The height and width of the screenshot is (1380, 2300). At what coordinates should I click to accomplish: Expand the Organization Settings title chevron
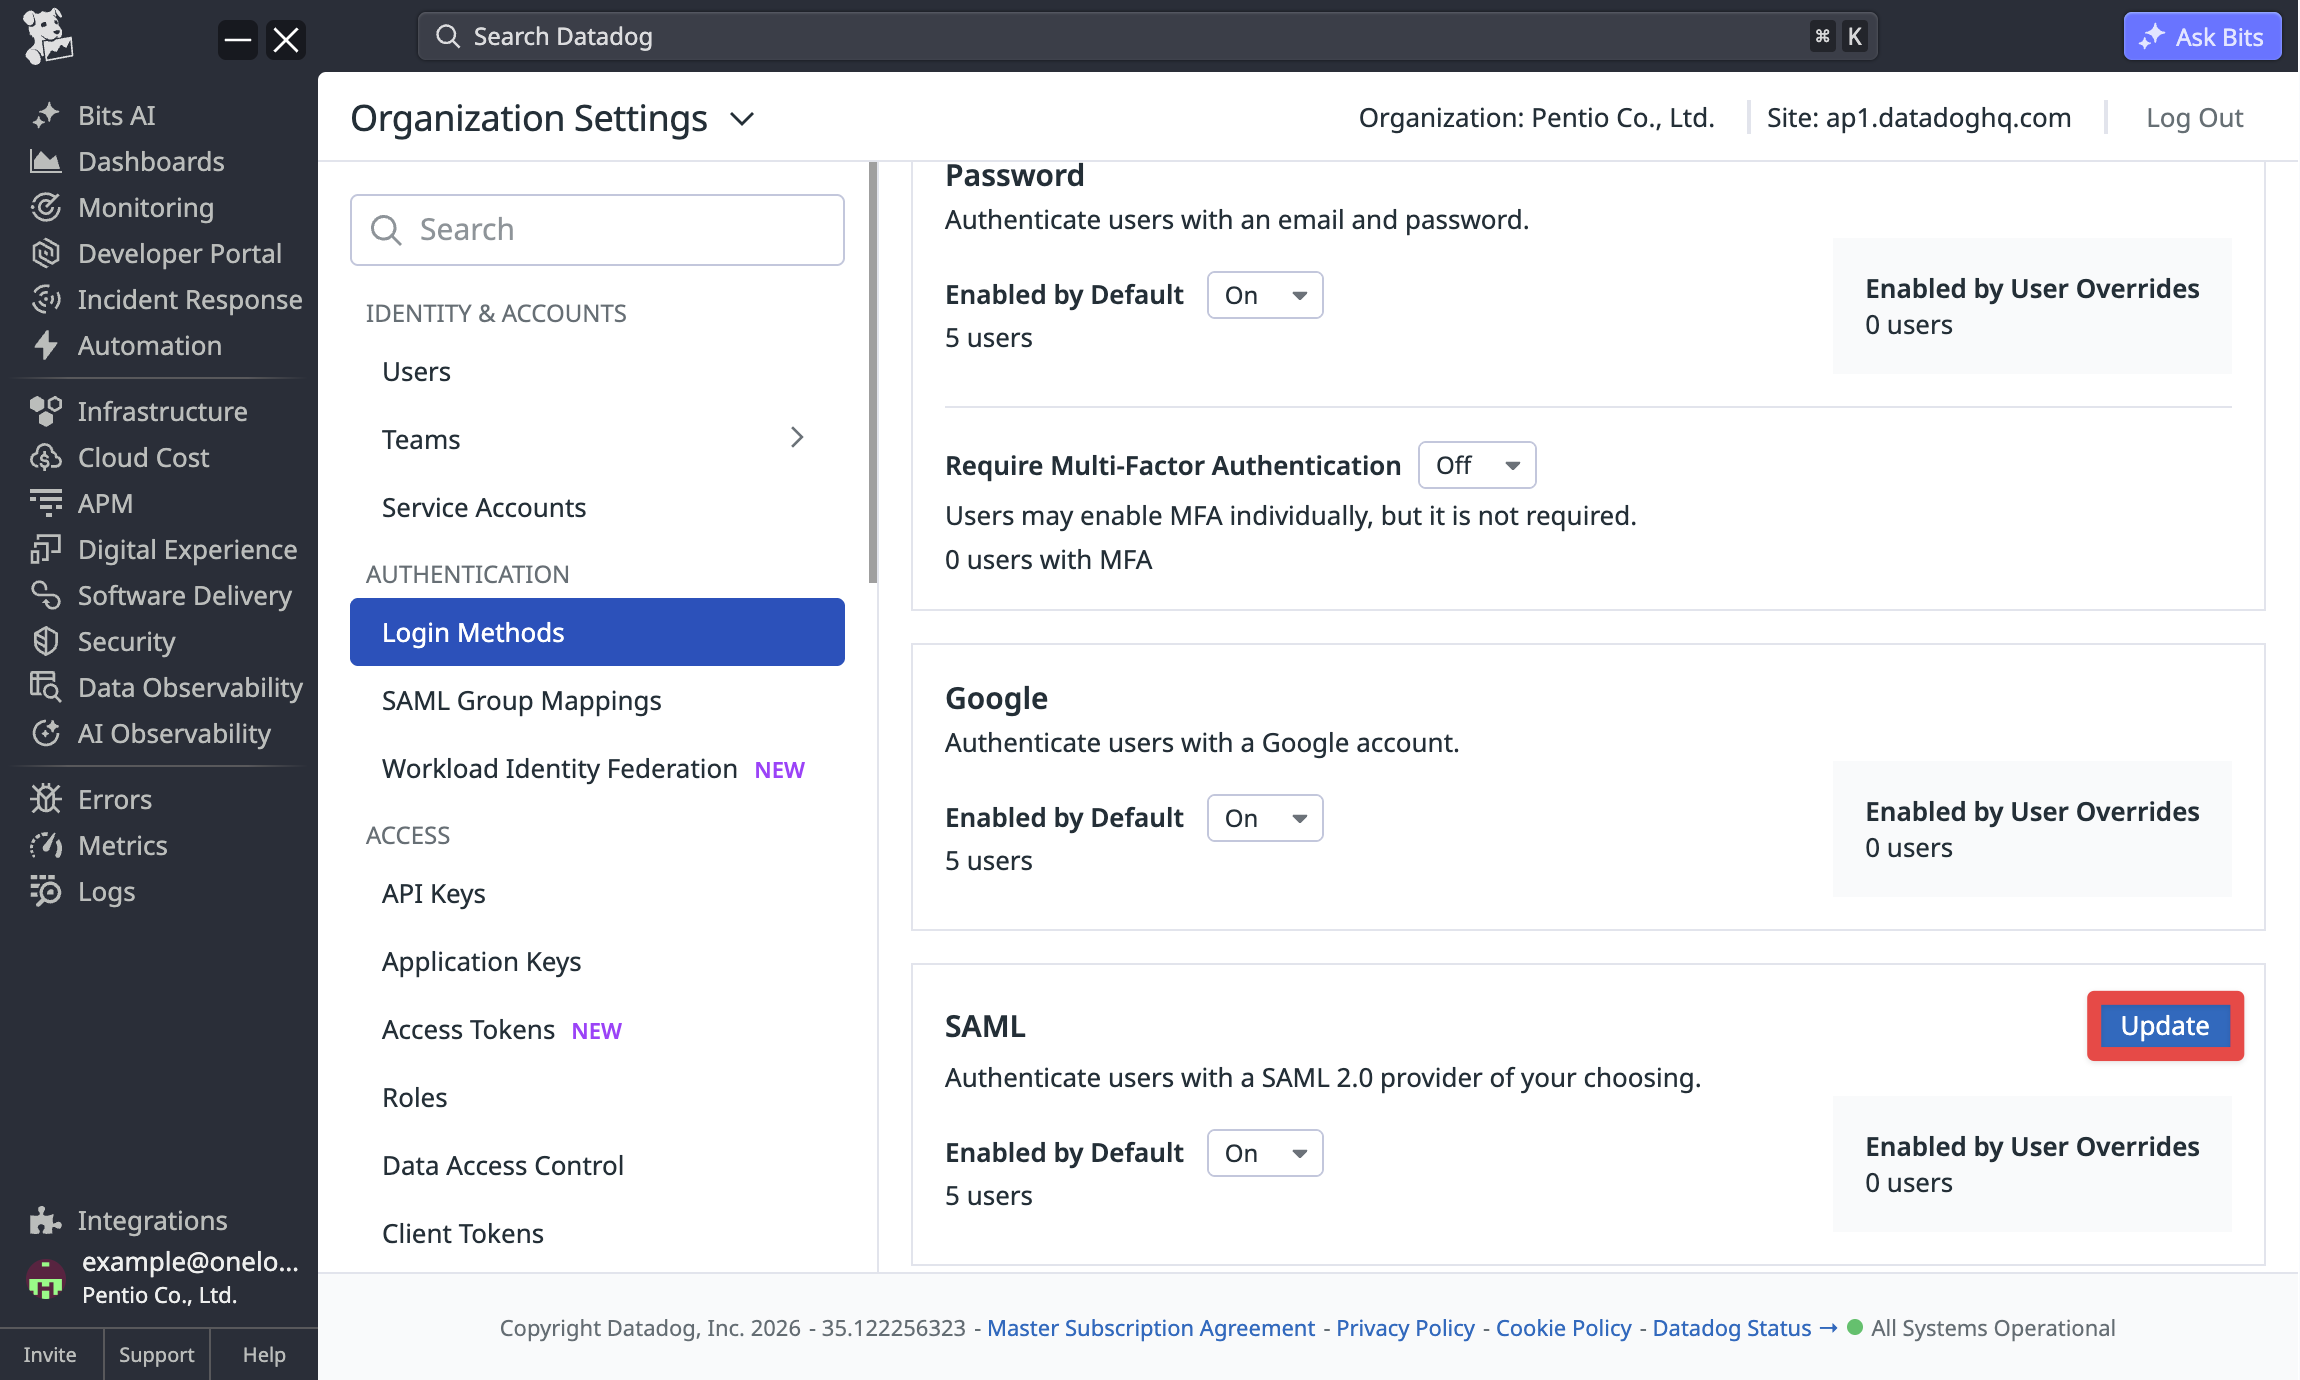tap(742, 119)
